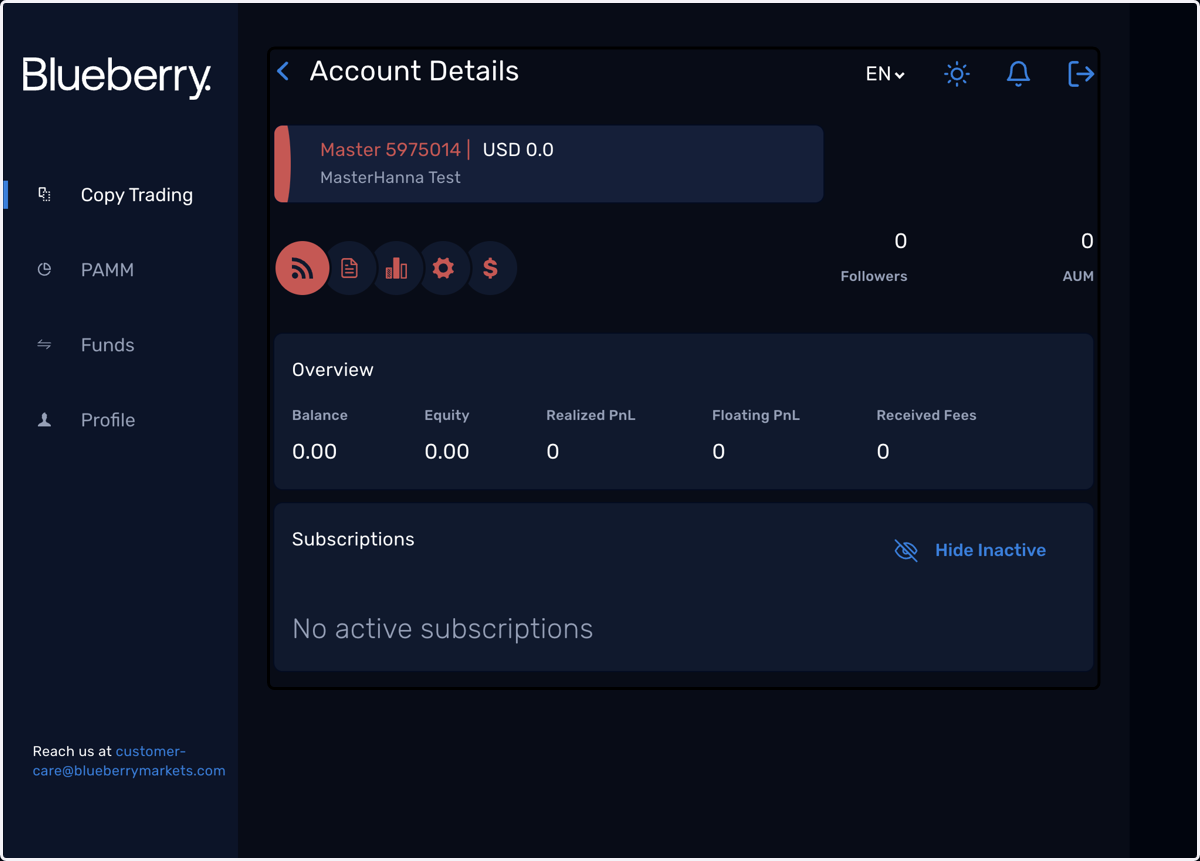This screenshot has height=861, width=1200.
Task: Click the Overview heading
Action: [x=333, y=370]
